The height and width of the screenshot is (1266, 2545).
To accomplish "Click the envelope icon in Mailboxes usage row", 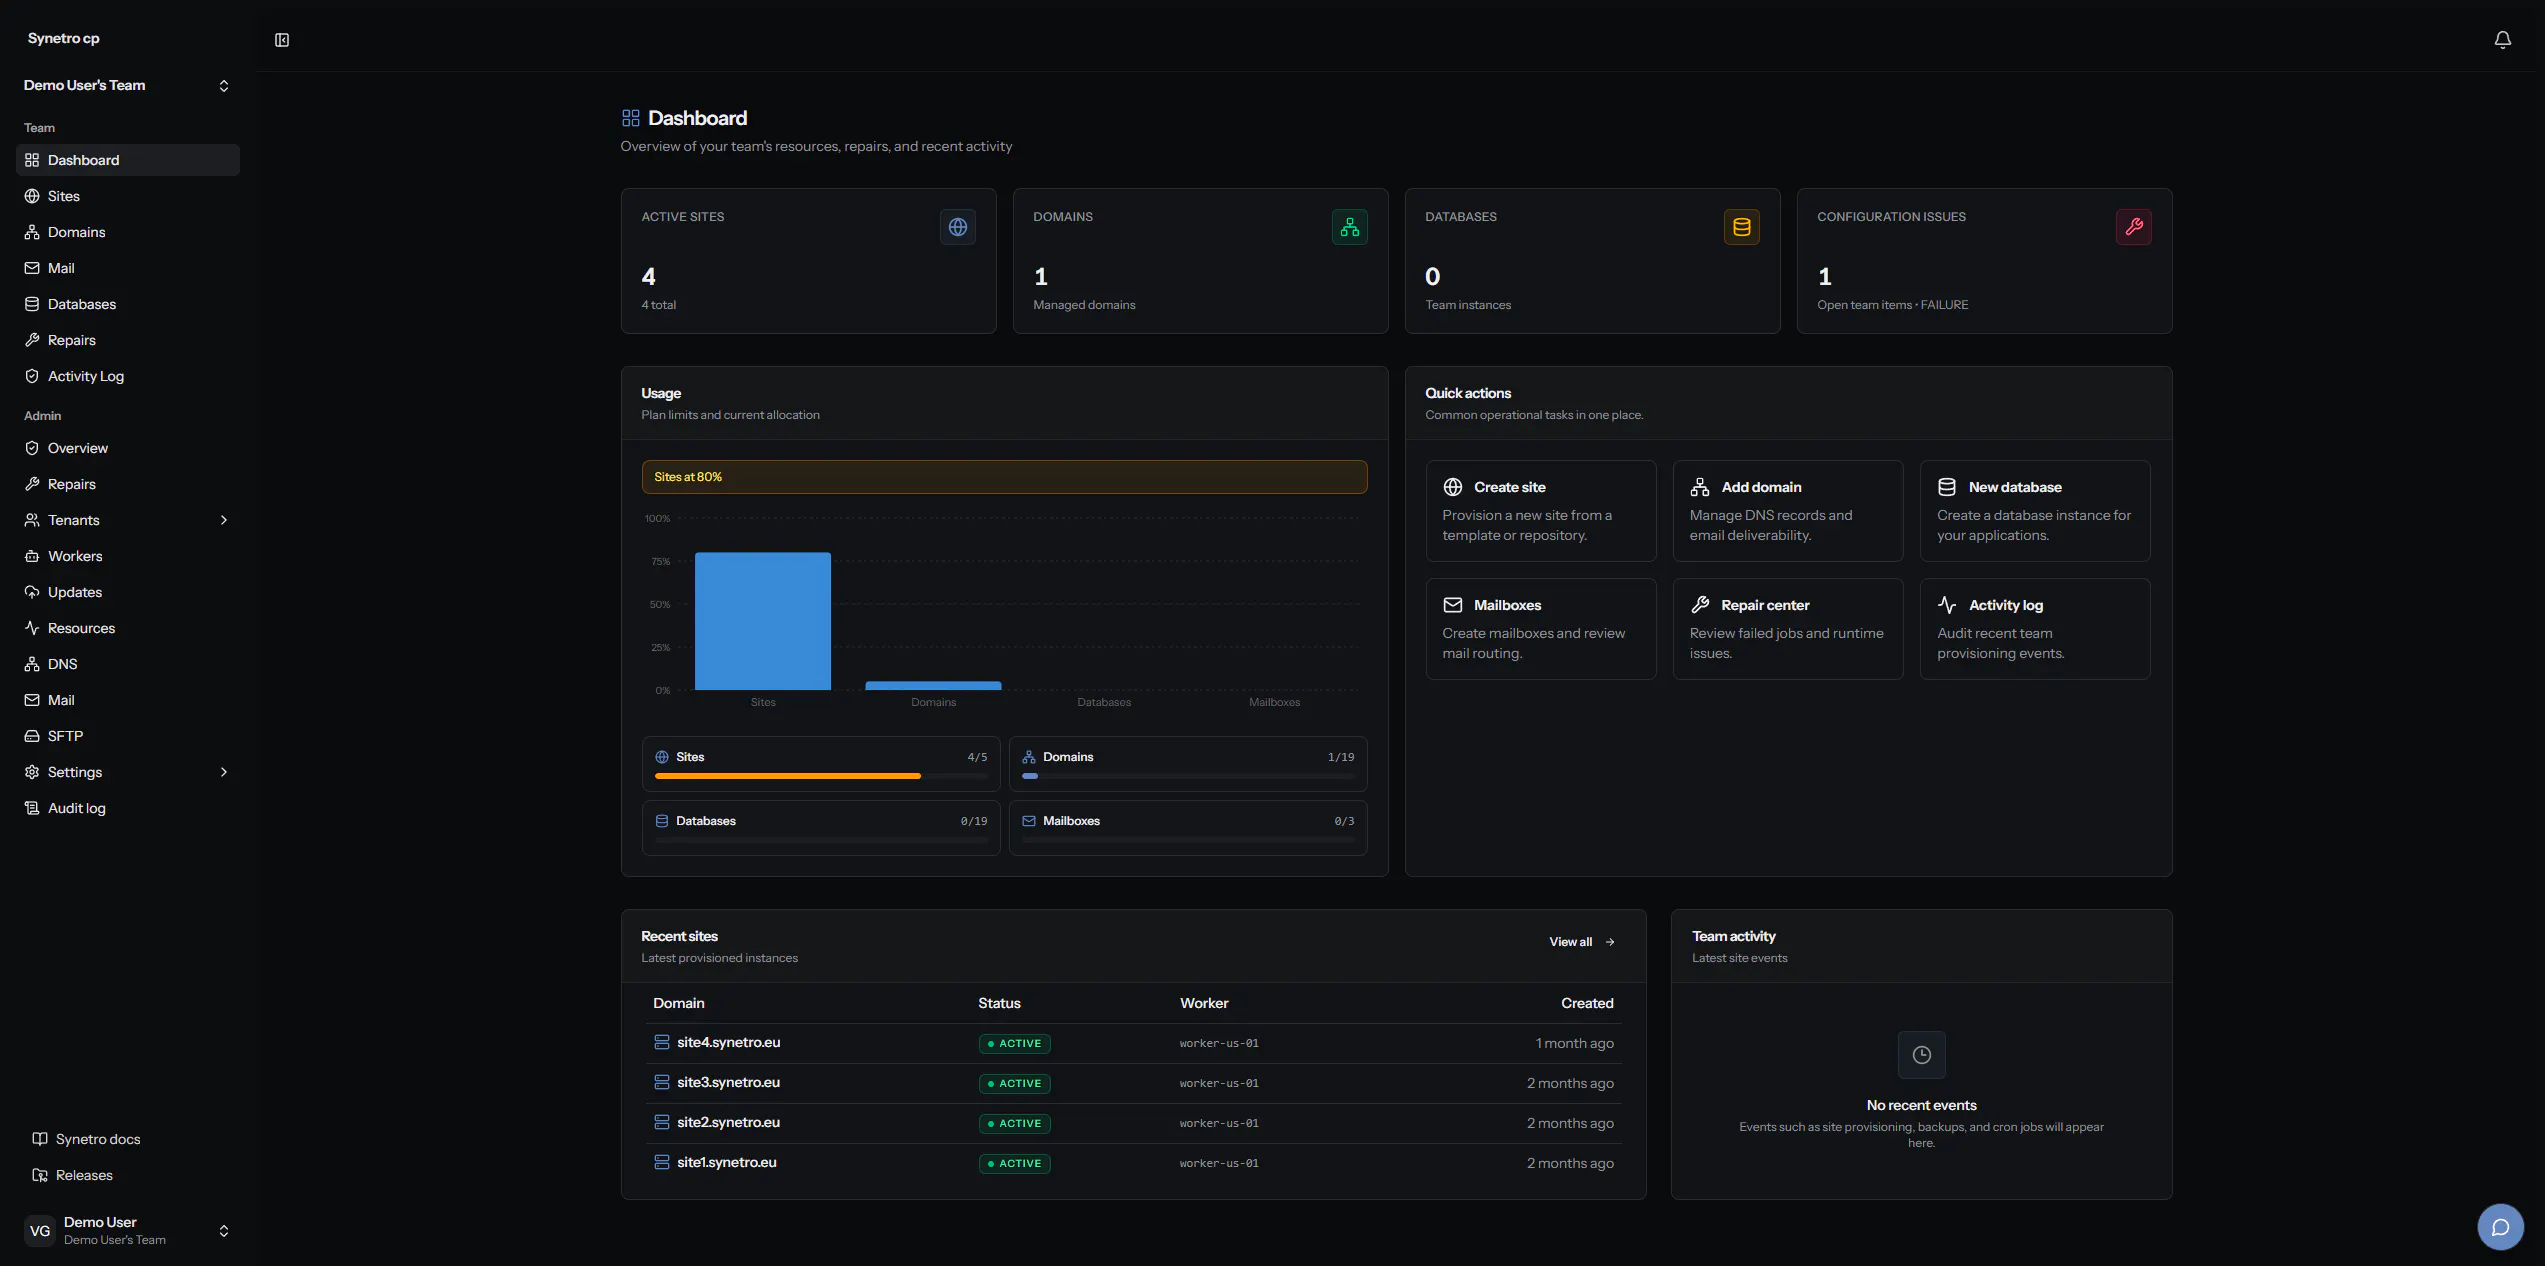I will pos(1029,821).
